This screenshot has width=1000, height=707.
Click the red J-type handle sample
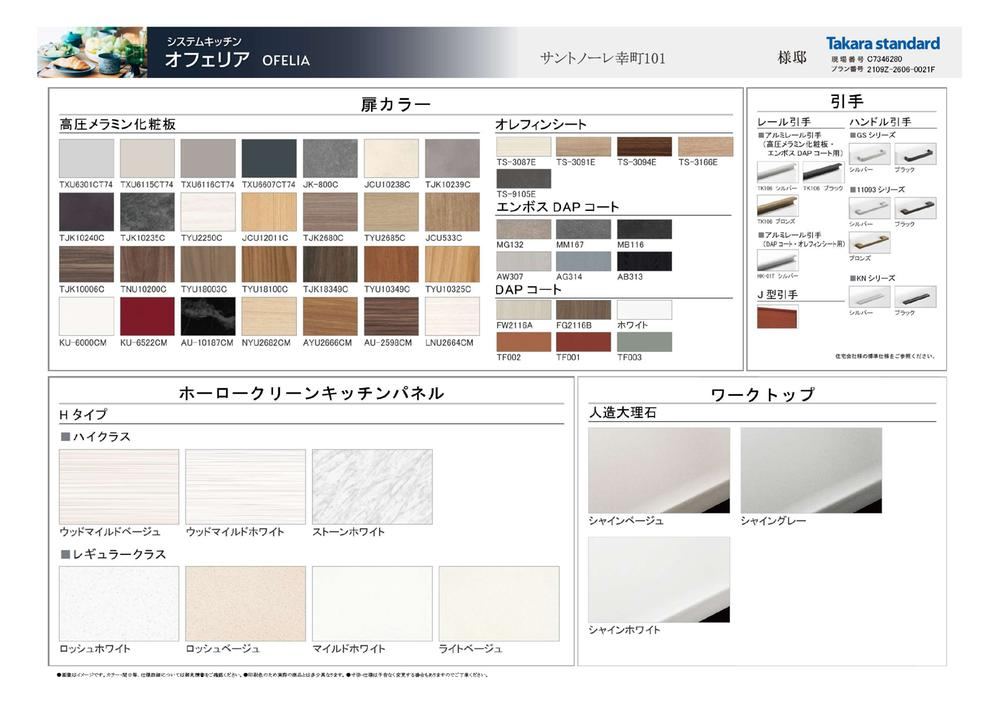(777, 317)
